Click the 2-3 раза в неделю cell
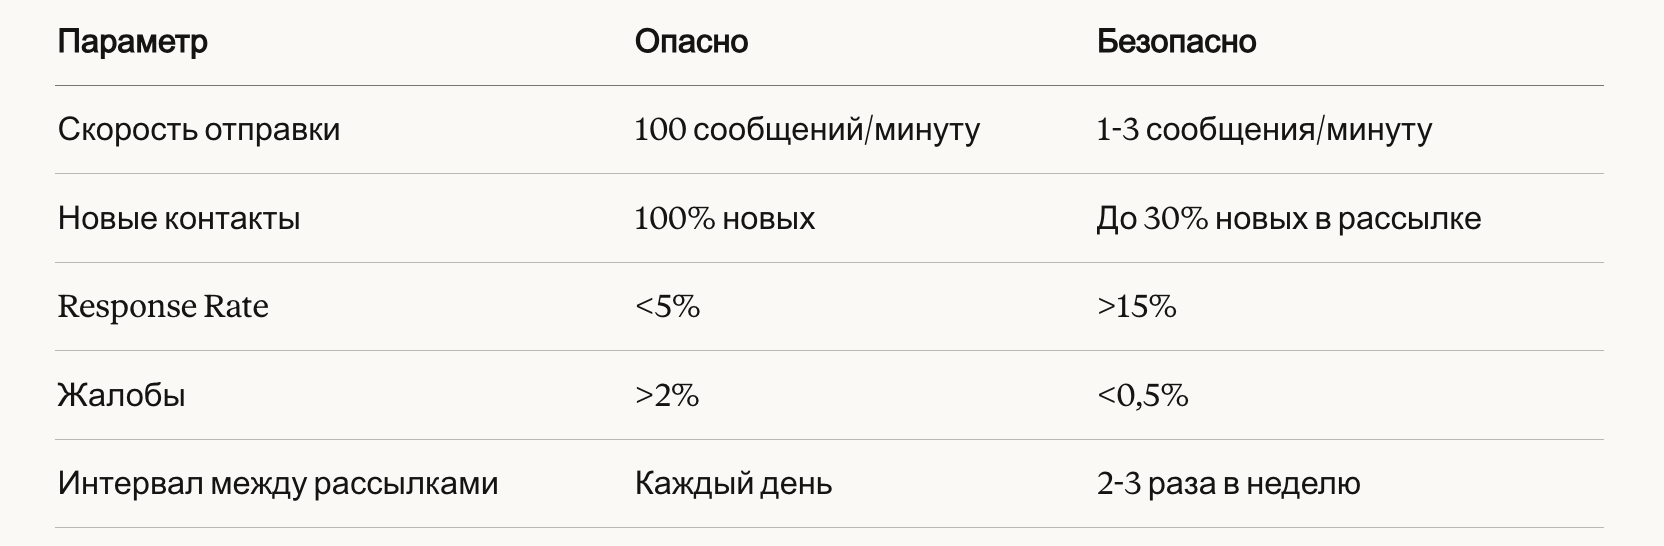 pyautogui.click(x=1228, y=484)
